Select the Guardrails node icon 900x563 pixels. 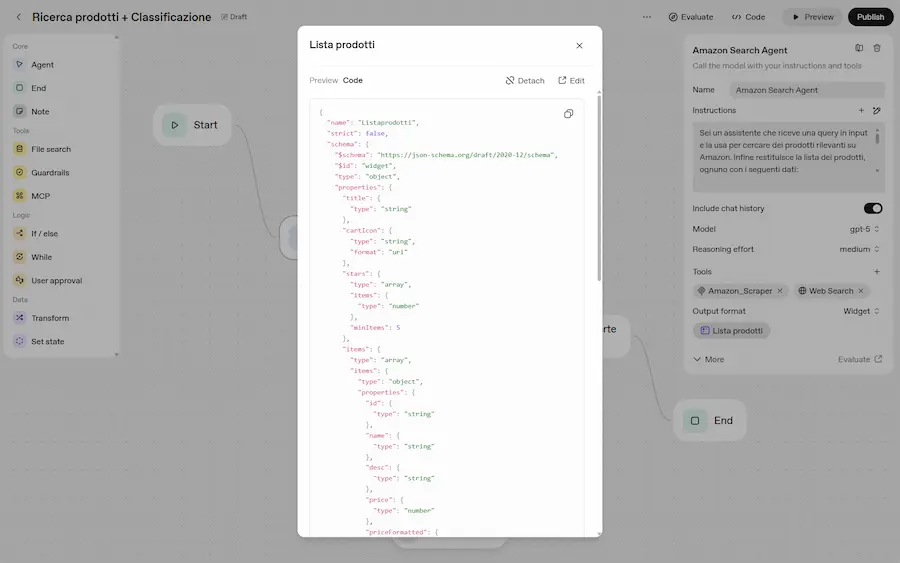20,173
